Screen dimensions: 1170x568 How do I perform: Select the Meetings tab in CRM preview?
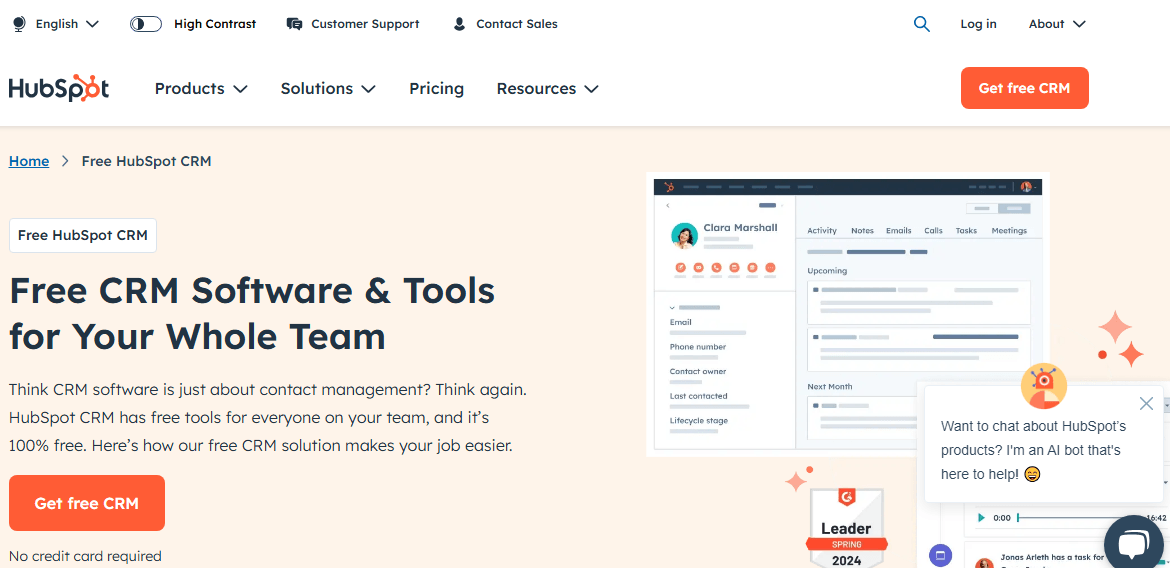[x=1009, y=231]
